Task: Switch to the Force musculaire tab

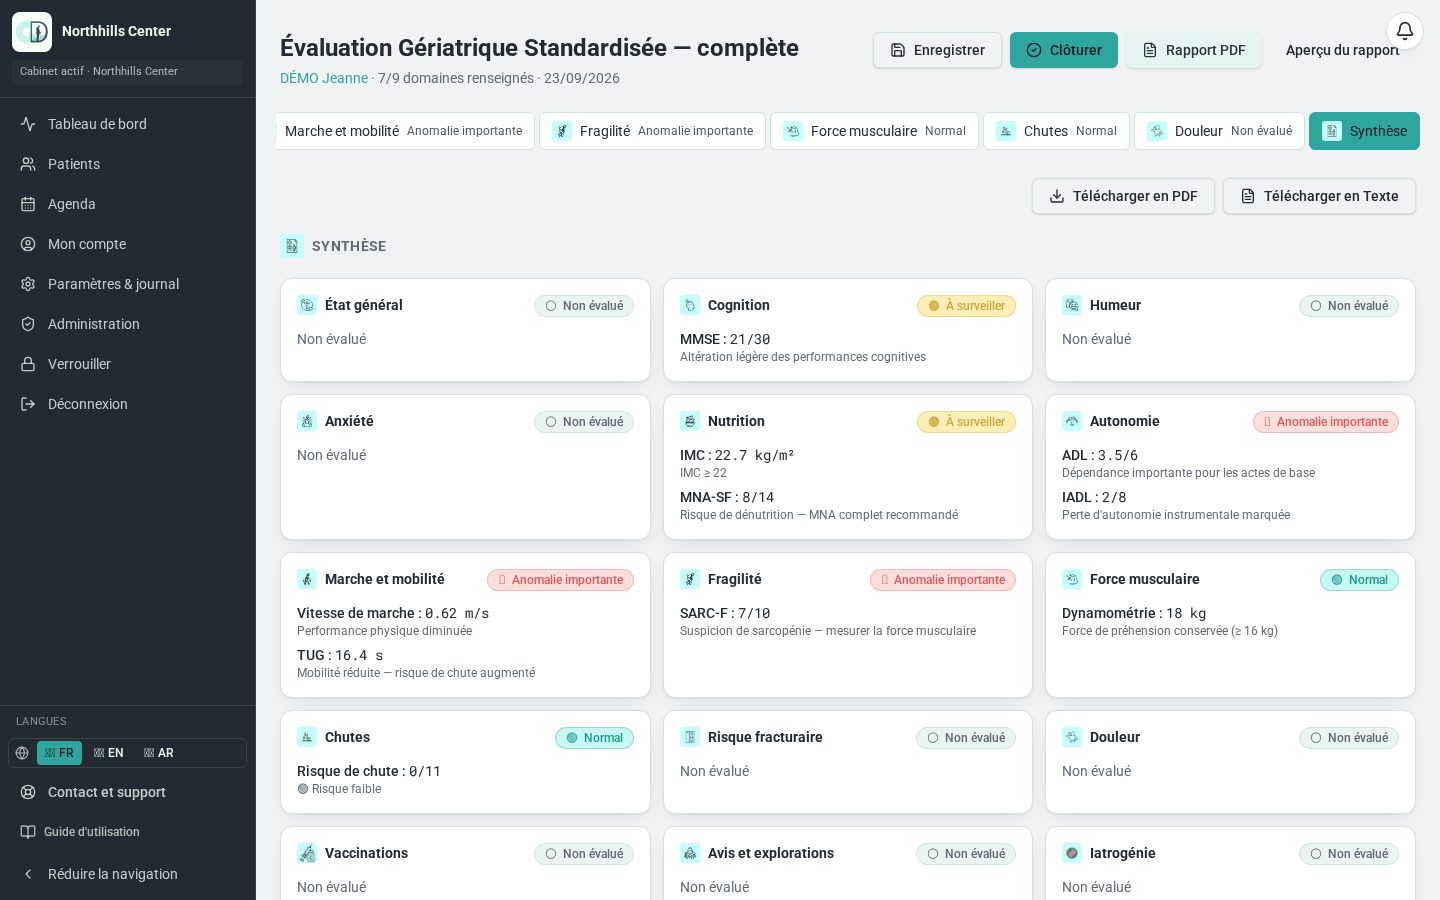Action: pos(874,131)
